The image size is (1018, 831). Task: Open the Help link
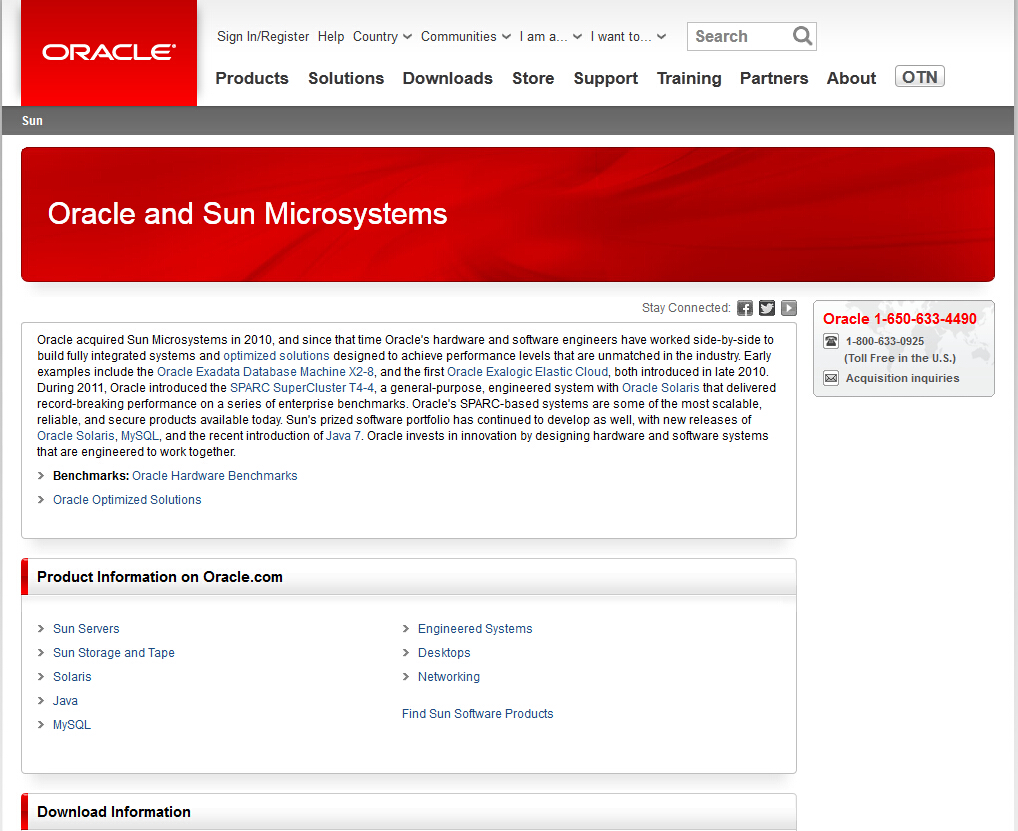tap(330, 36)
